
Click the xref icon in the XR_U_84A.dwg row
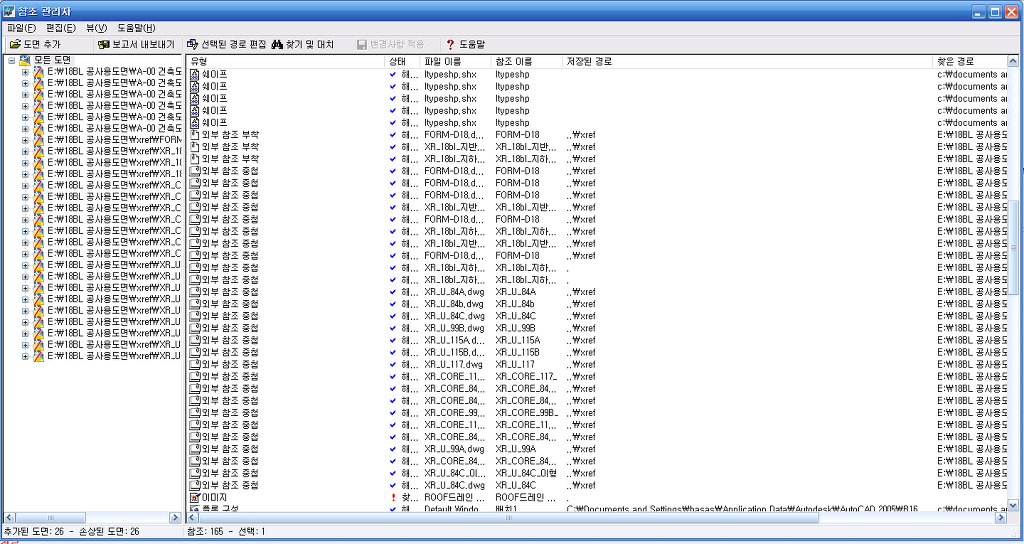pyautogui.click(x=195, y=292)
